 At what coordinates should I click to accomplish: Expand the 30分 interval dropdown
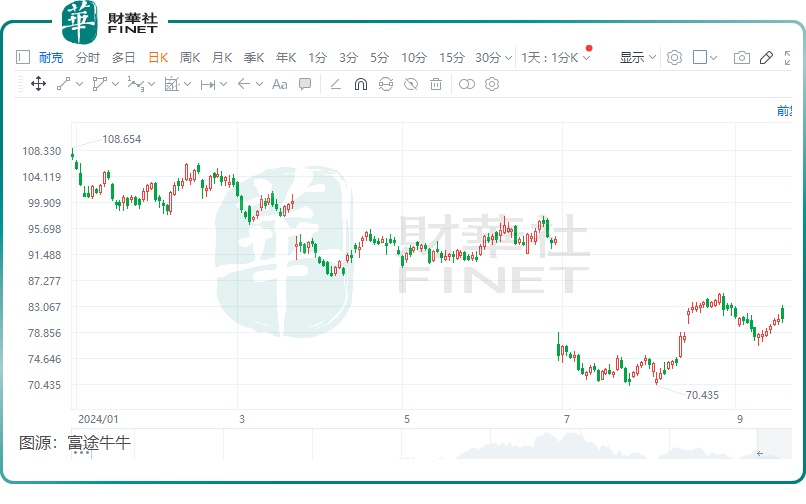(x=494, y=58)
